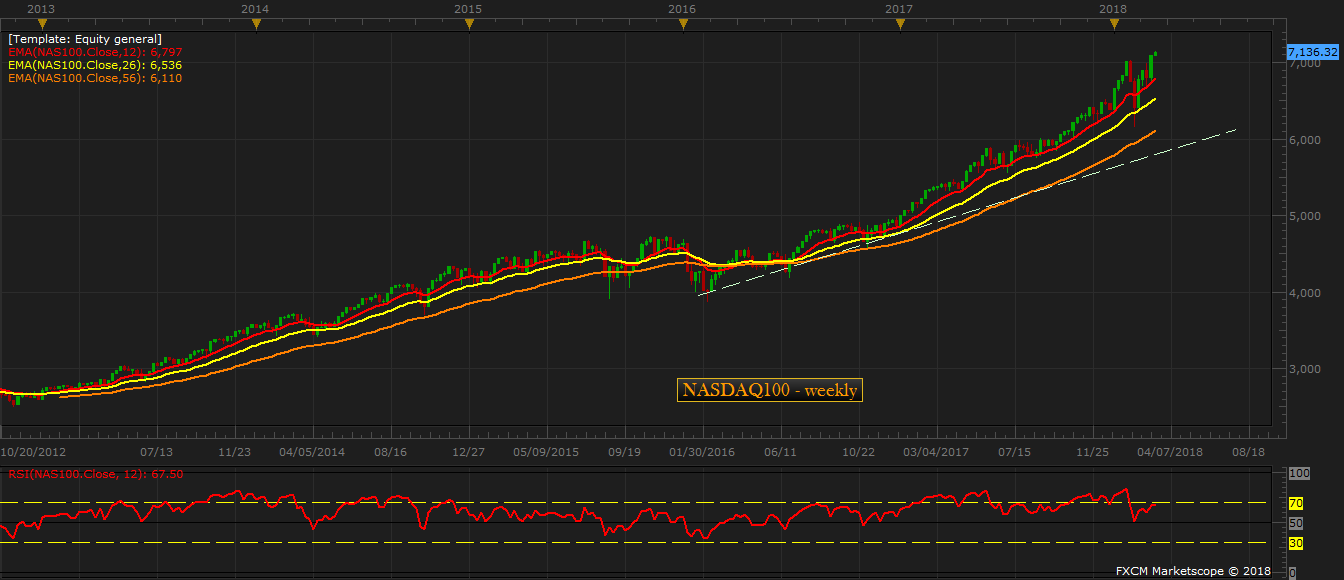The width and height of the screenshot is (1344, 580).
Task: Click the blue 7,136.32 current price tag
Action: pyautogui.click(x=1312, y=50)
